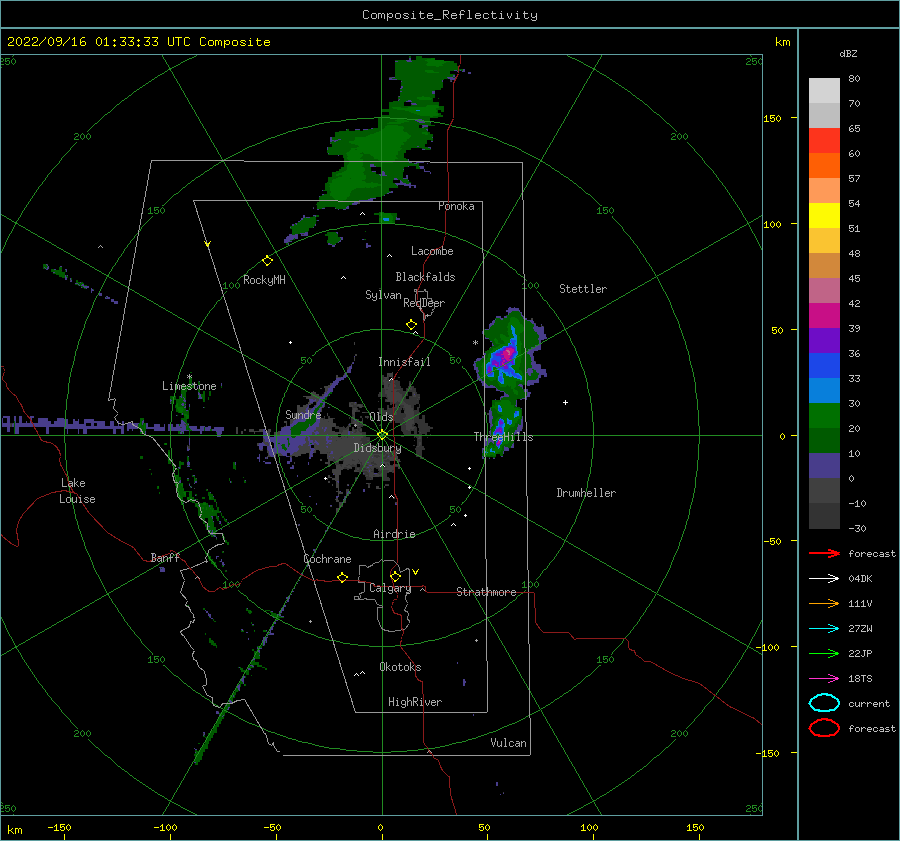Image resolution: width=900 pixels, height=841 pixels.
Task: Click the Vulcan city label
Action: [509, 743]
